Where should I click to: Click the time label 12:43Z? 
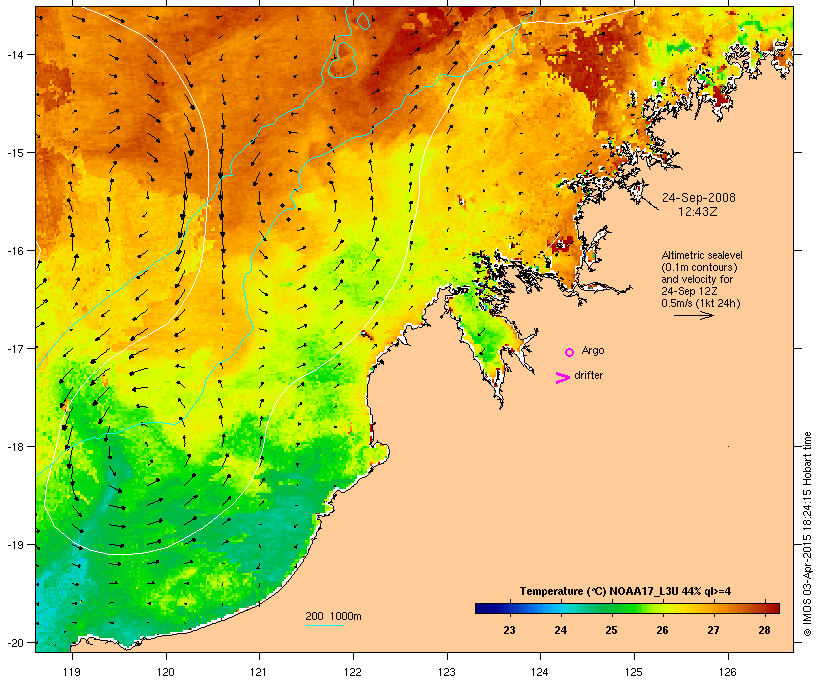pos(698,212)
